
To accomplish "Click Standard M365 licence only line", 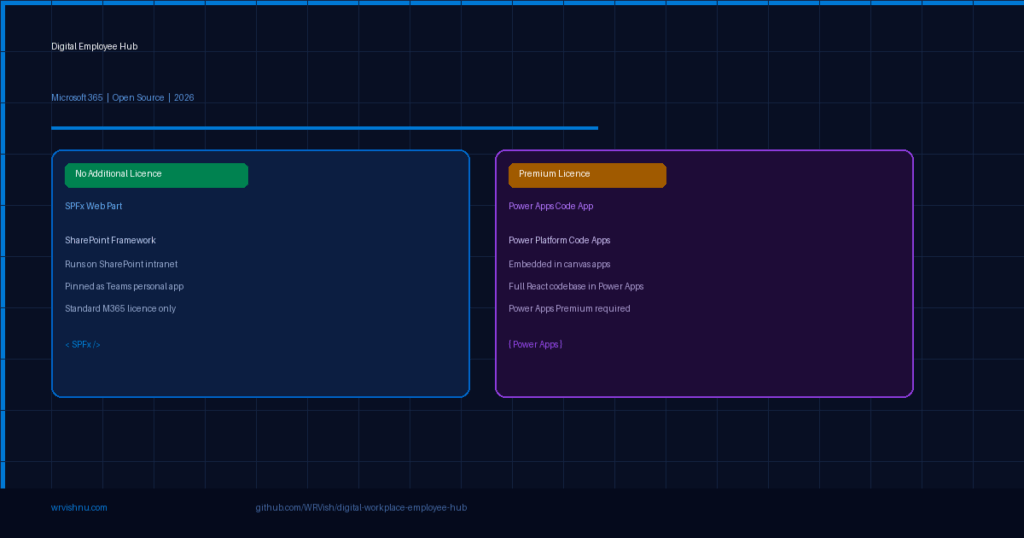I will [120, 308].
